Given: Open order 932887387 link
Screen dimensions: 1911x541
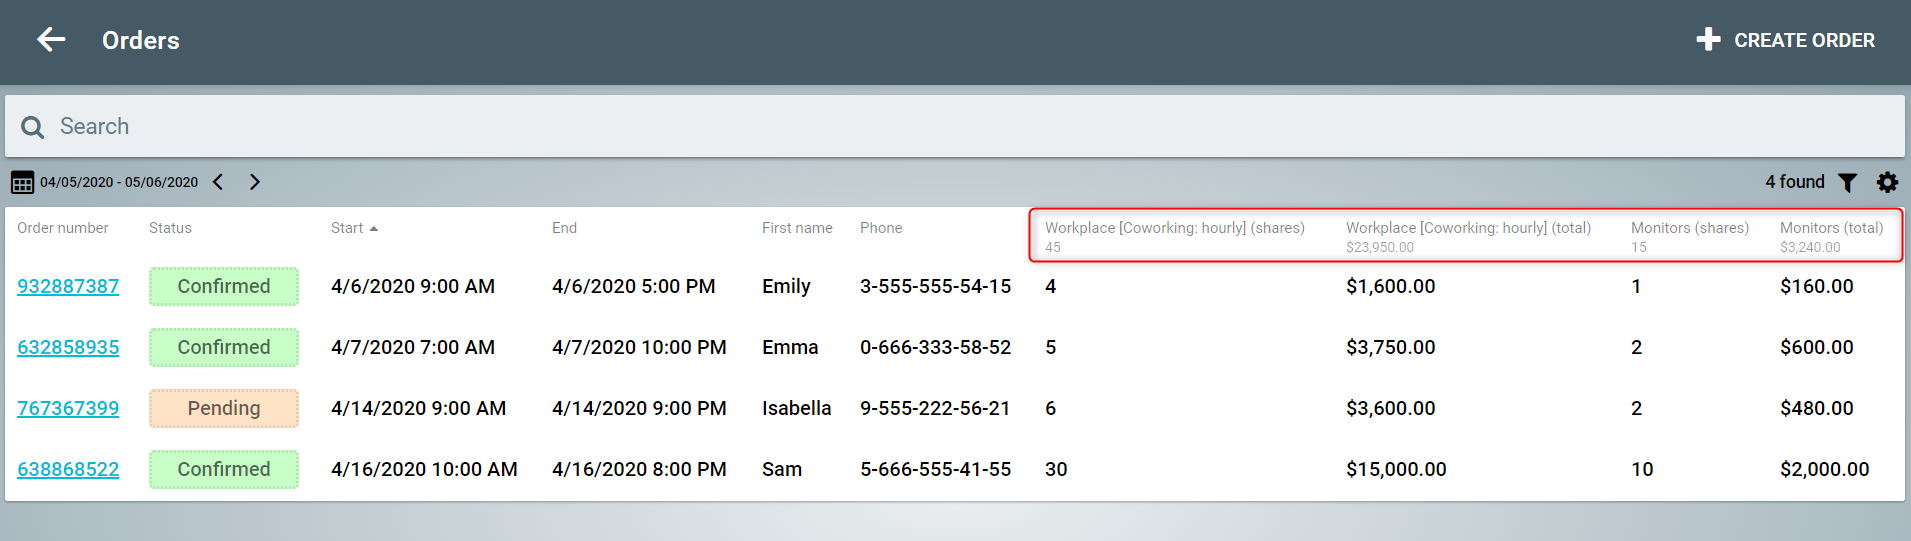Looking at the screenshot, I should coord(68,286).
